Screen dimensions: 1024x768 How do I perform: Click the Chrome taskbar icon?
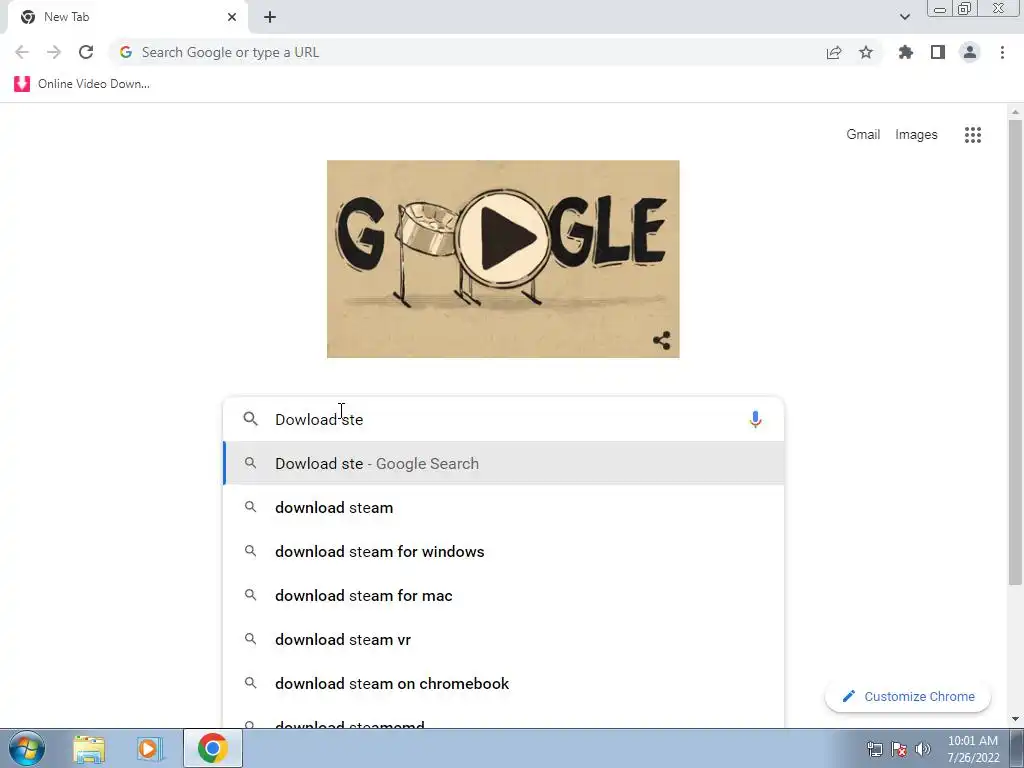coord(212,748)
